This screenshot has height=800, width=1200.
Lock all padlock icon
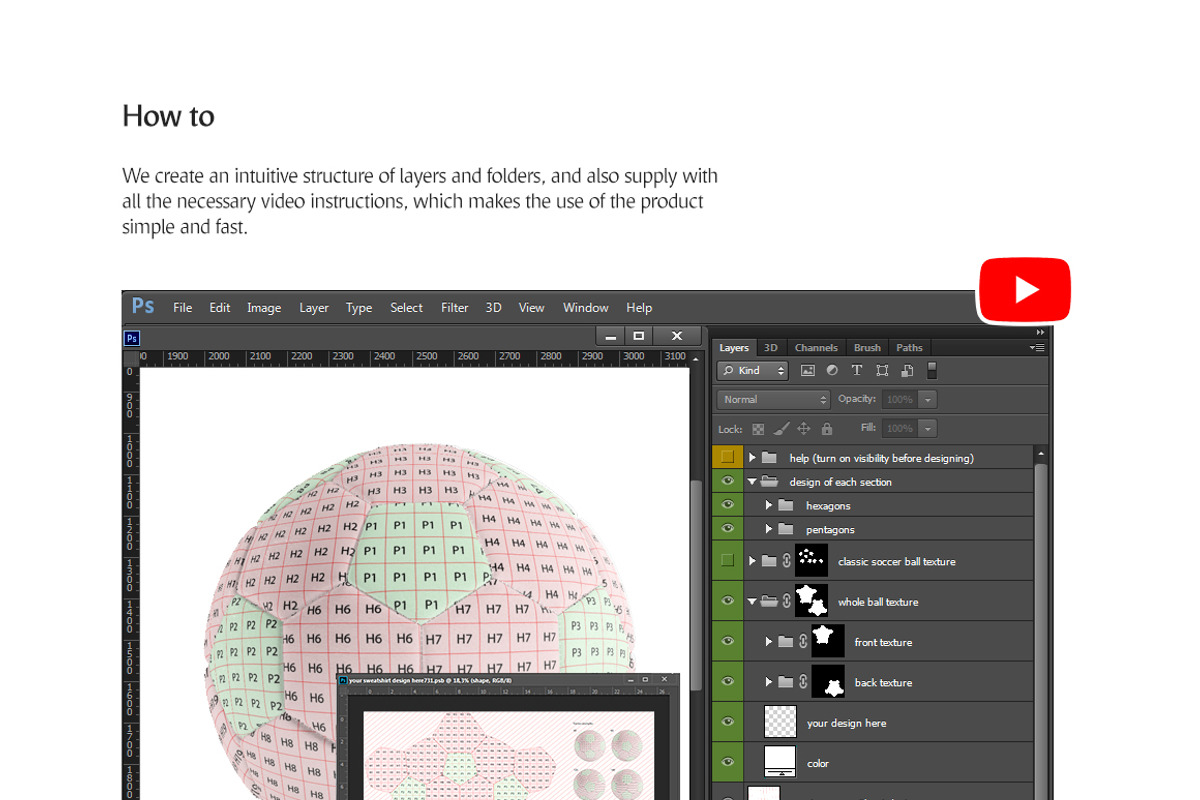click(826, 428)
